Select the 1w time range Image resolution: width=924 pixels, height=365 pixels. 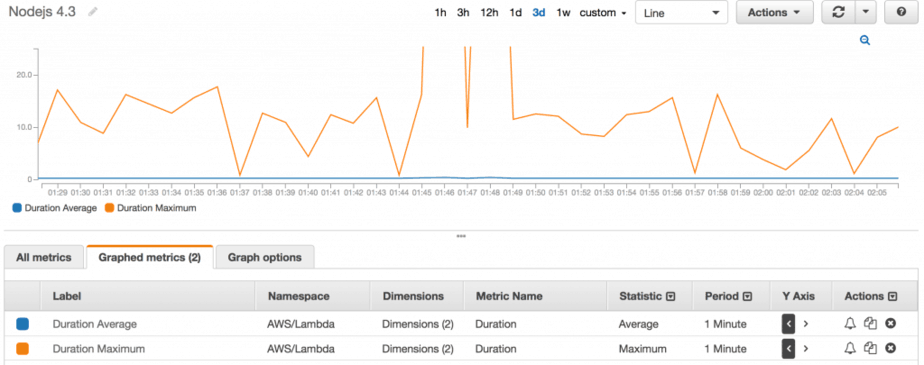[x=563, y=12]
